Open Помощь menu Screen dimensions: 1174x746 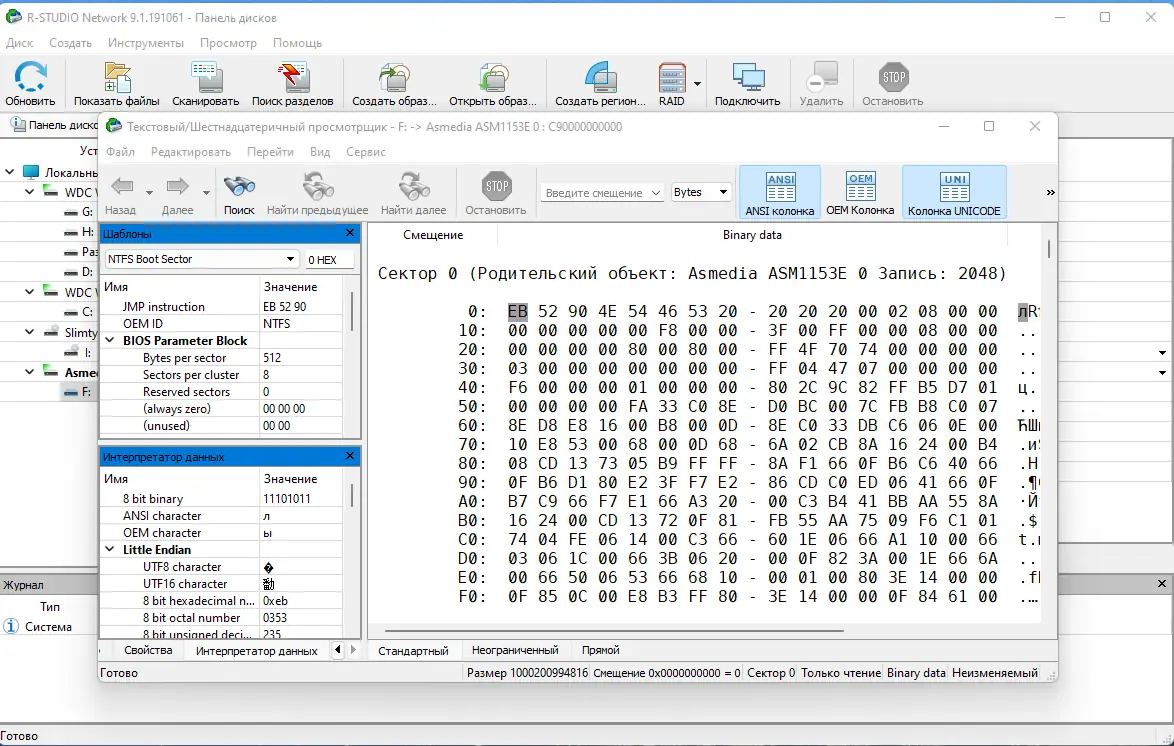[x=297, y=43]
